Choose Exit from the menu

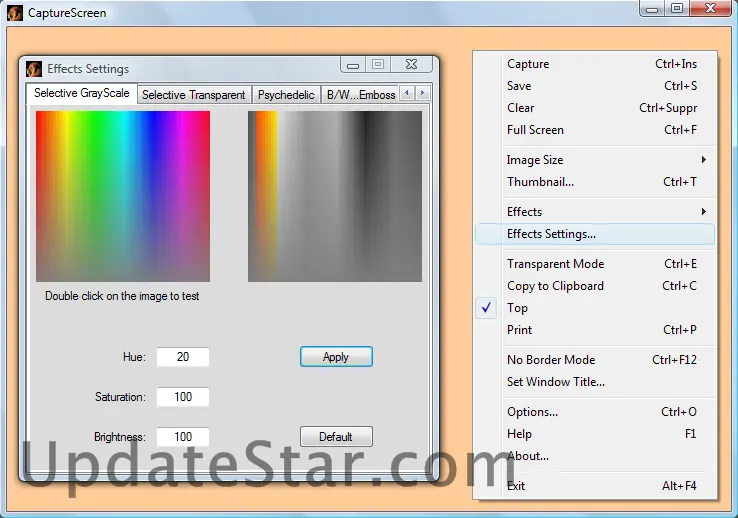point(595,486)
